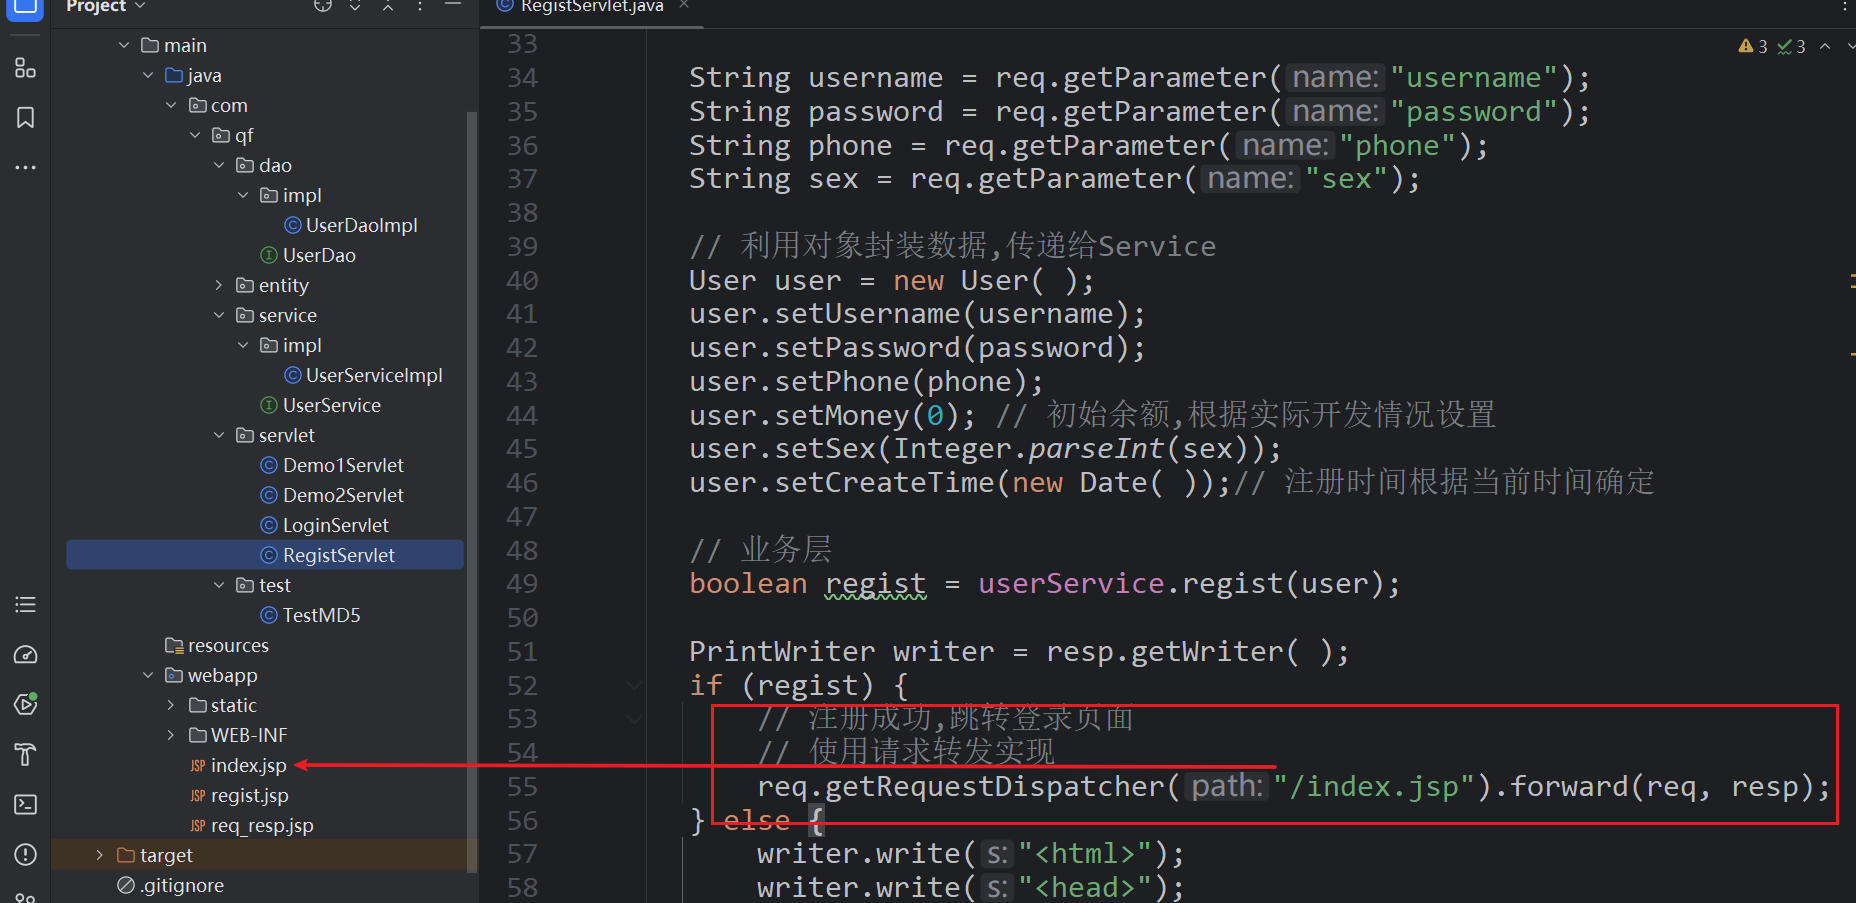
Task: Open the UserDaoImpl class icon
Action: (x=293, y=226)
